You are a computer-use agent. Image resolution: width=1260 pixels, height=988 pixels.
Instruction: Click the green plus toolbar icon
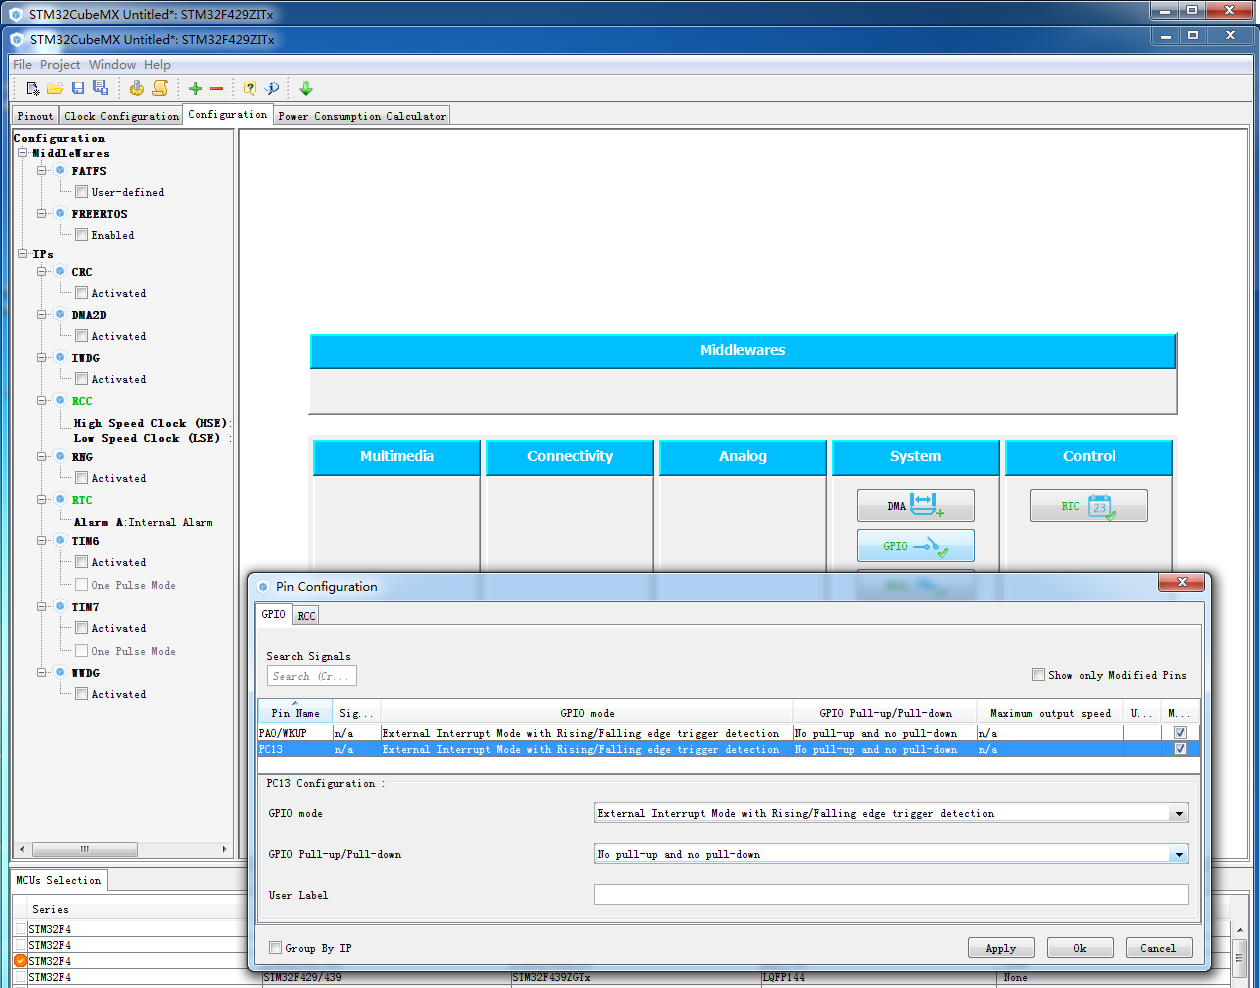[x=195, y=88]
